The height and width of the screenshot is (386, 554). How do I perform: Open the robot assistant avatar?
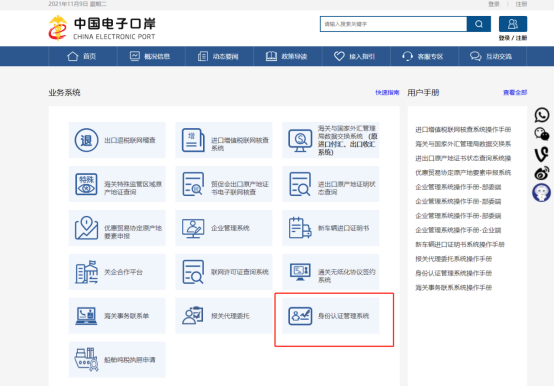point(541,193)
